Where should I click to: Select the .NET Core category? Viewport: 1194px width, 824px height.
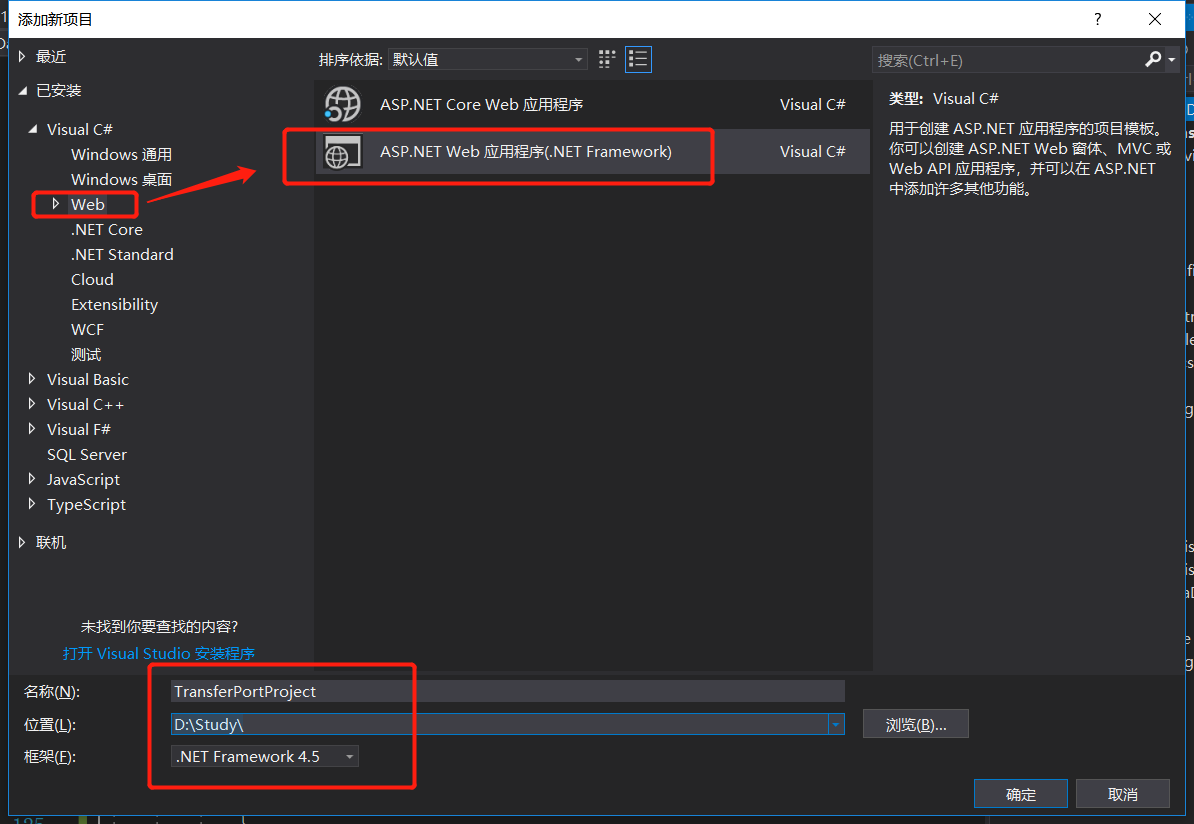tap(107, 229)
